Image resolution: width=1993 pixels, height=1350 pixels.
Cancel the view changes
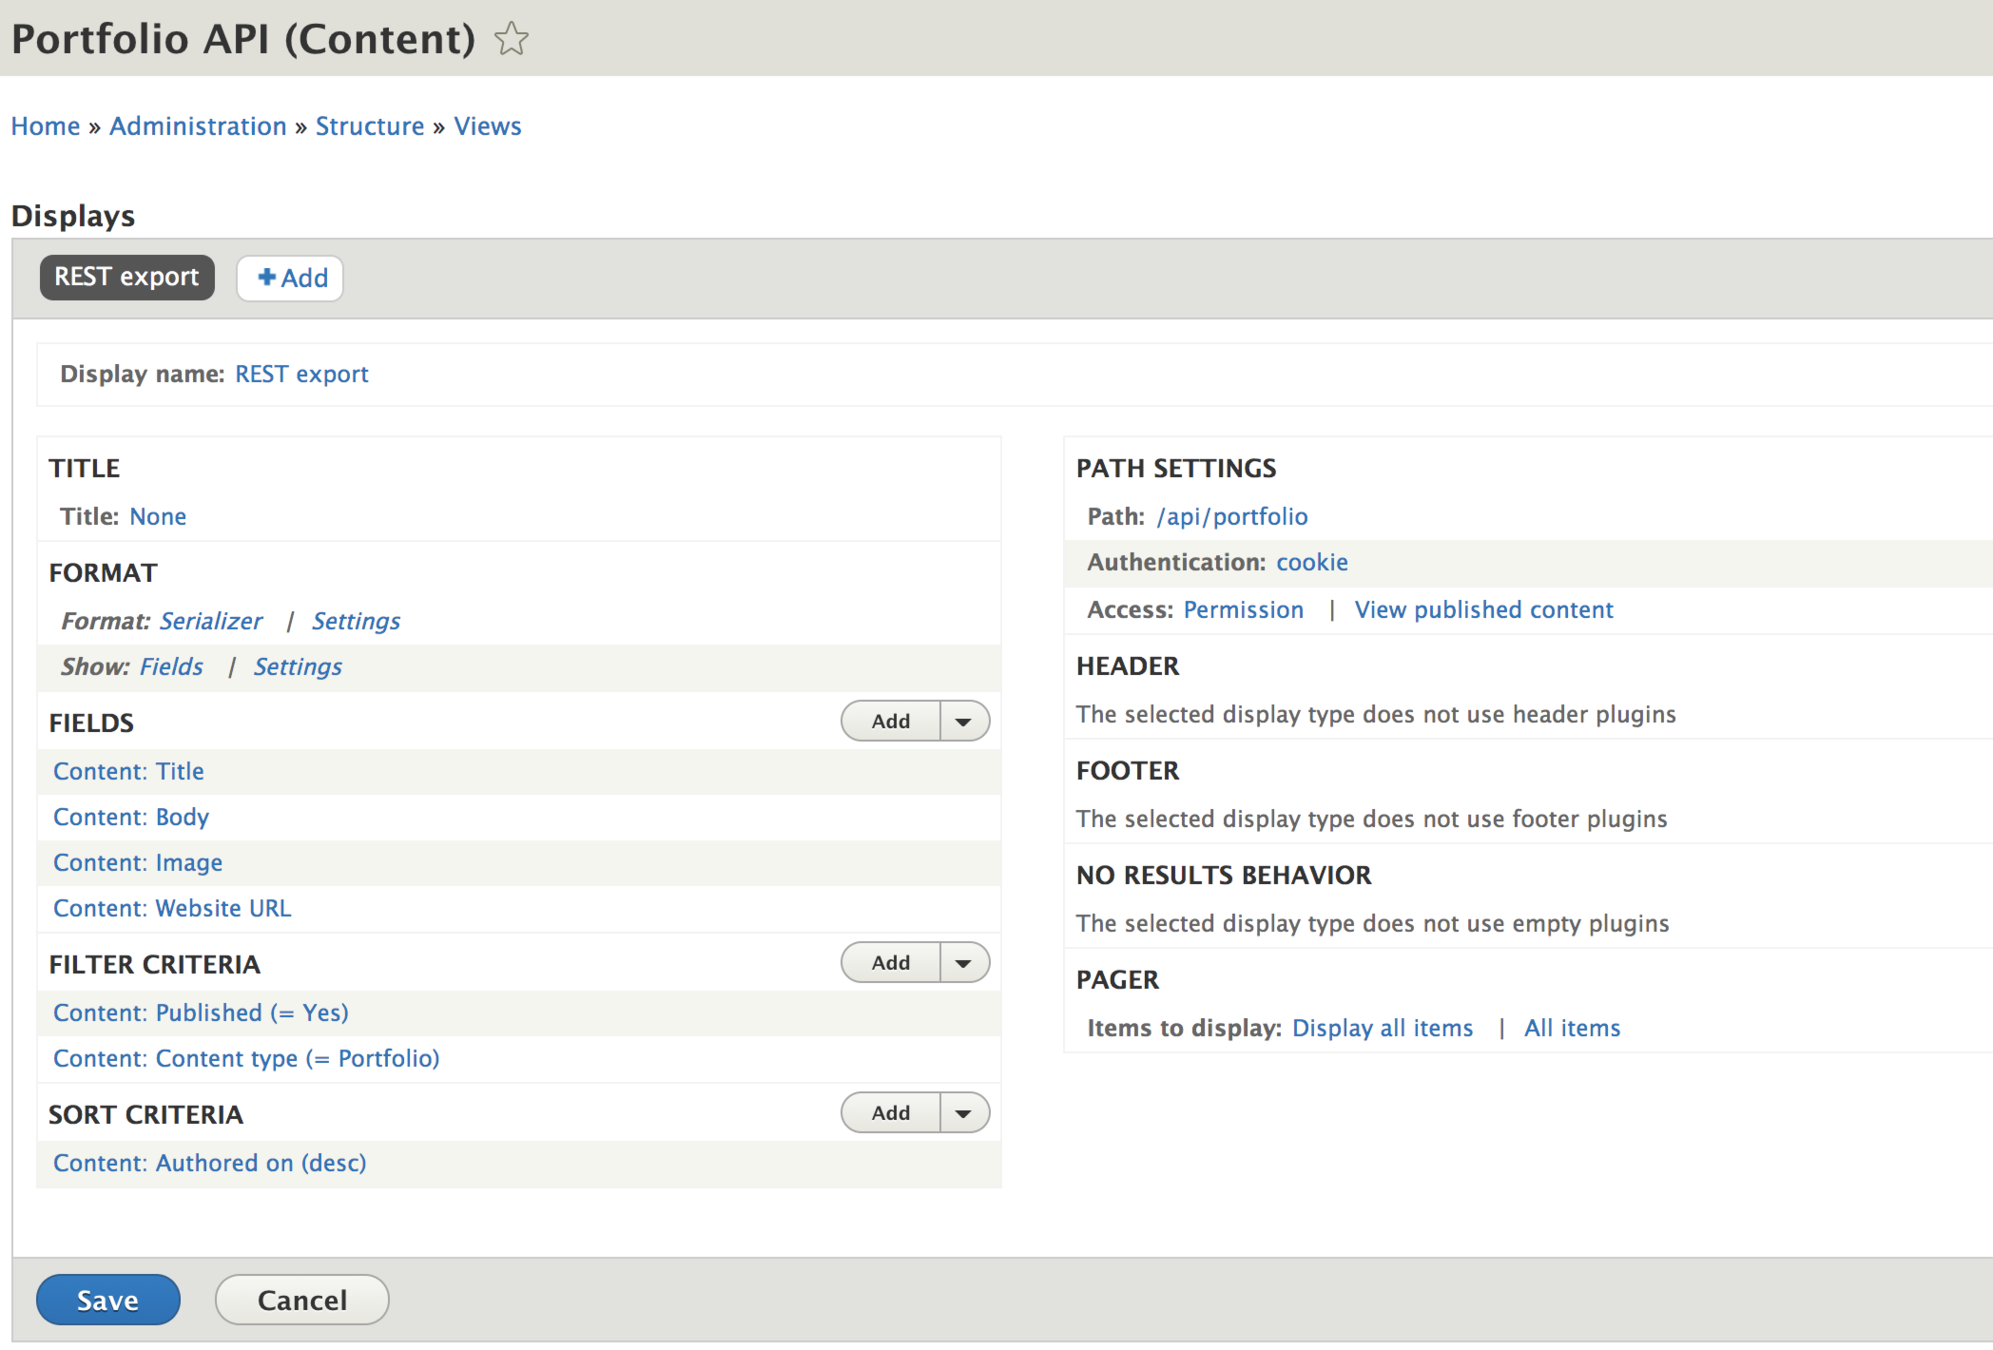302,1299
